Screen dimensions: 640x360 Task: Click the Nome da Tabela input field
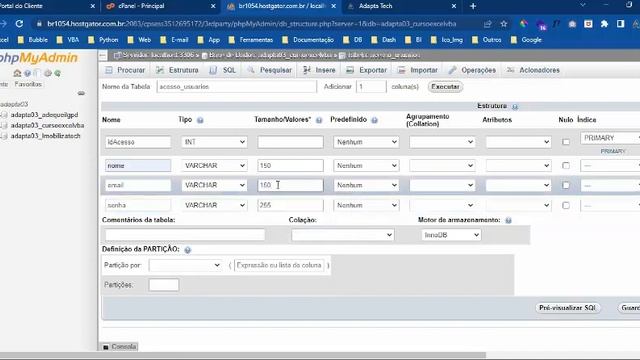point(236,87)
